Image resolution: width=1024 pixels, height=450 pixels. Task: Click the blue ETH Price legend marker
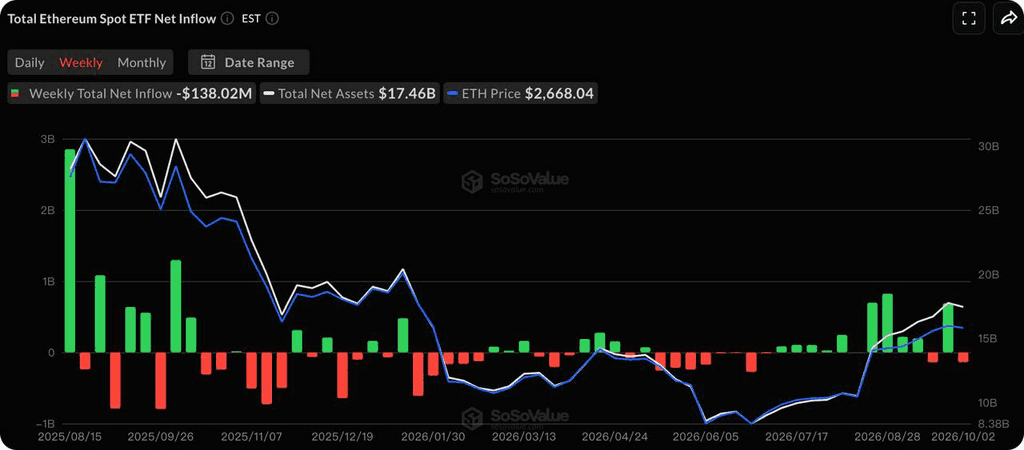pos(452,94)
